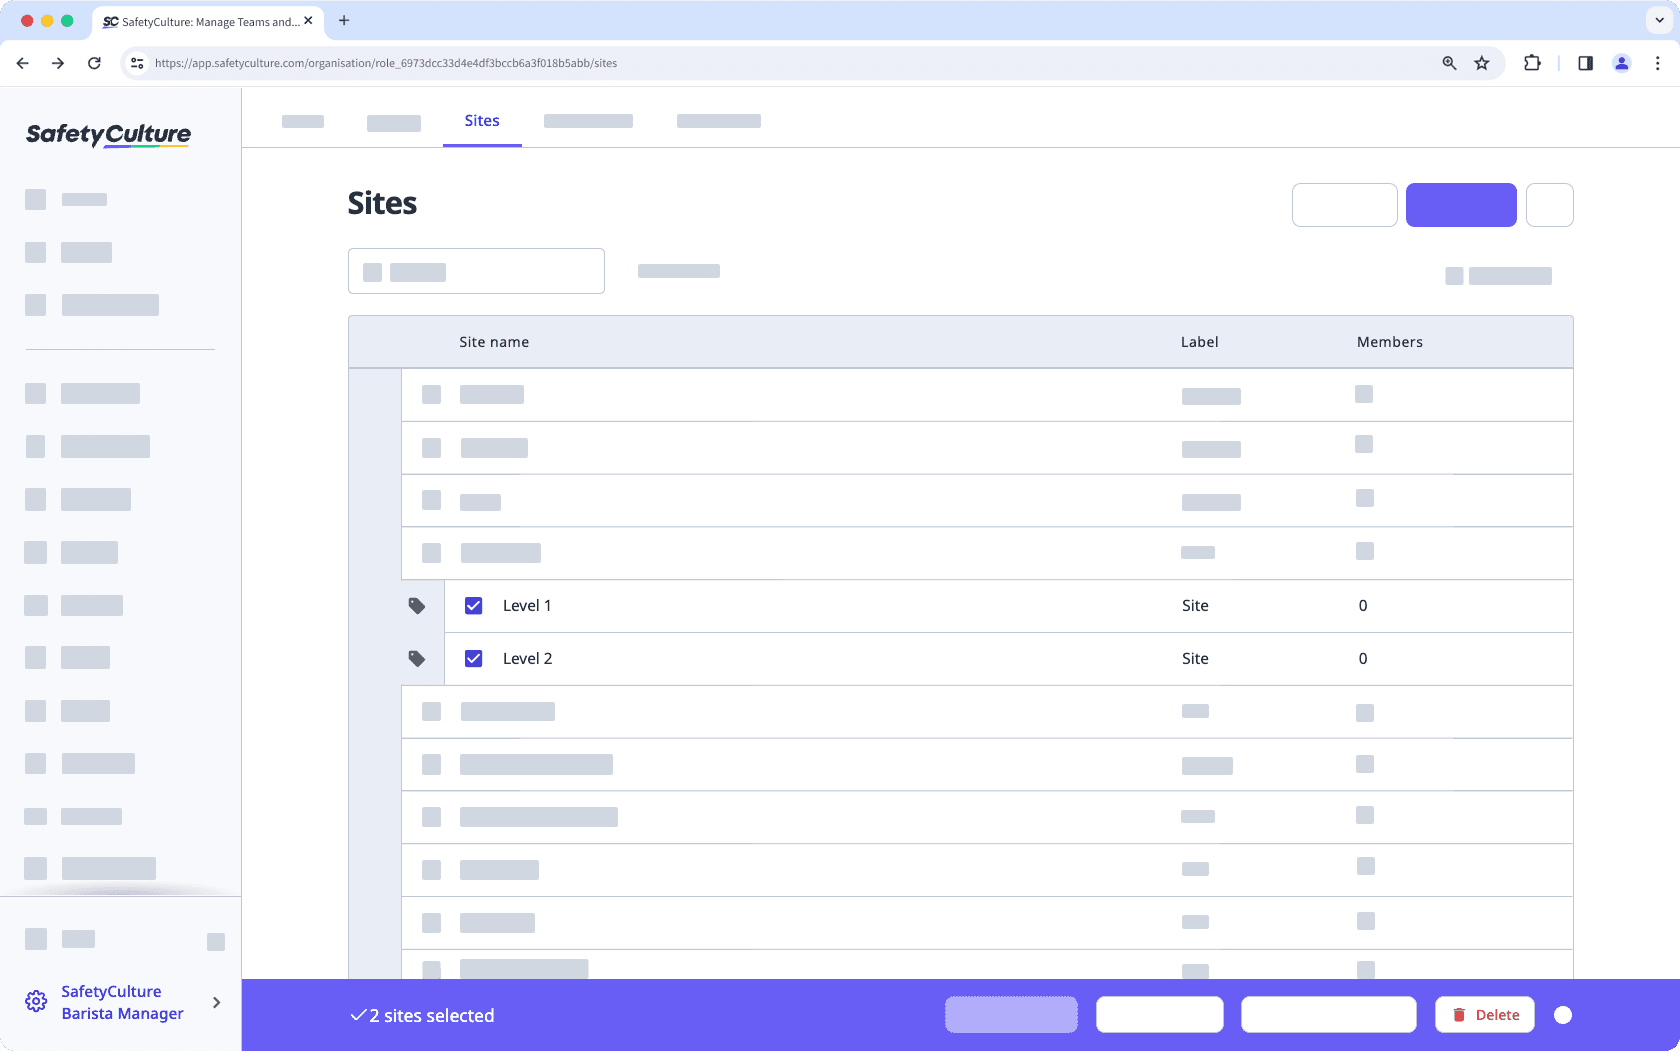Viewport: 1680px width, 1051px height.
Task: Click the tag icon beside Level 1
Action: [x=417, y=605]
